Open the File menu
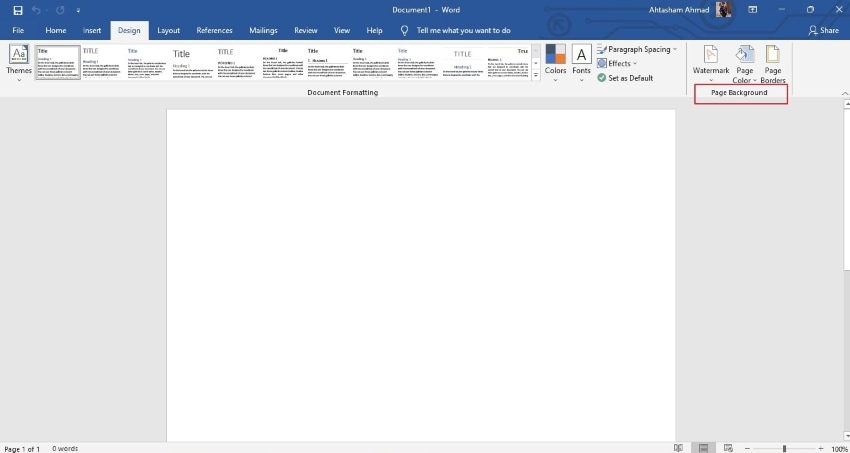Image resolution: width=850 pixels, height=453 pixels. click(x=18, y=30)
